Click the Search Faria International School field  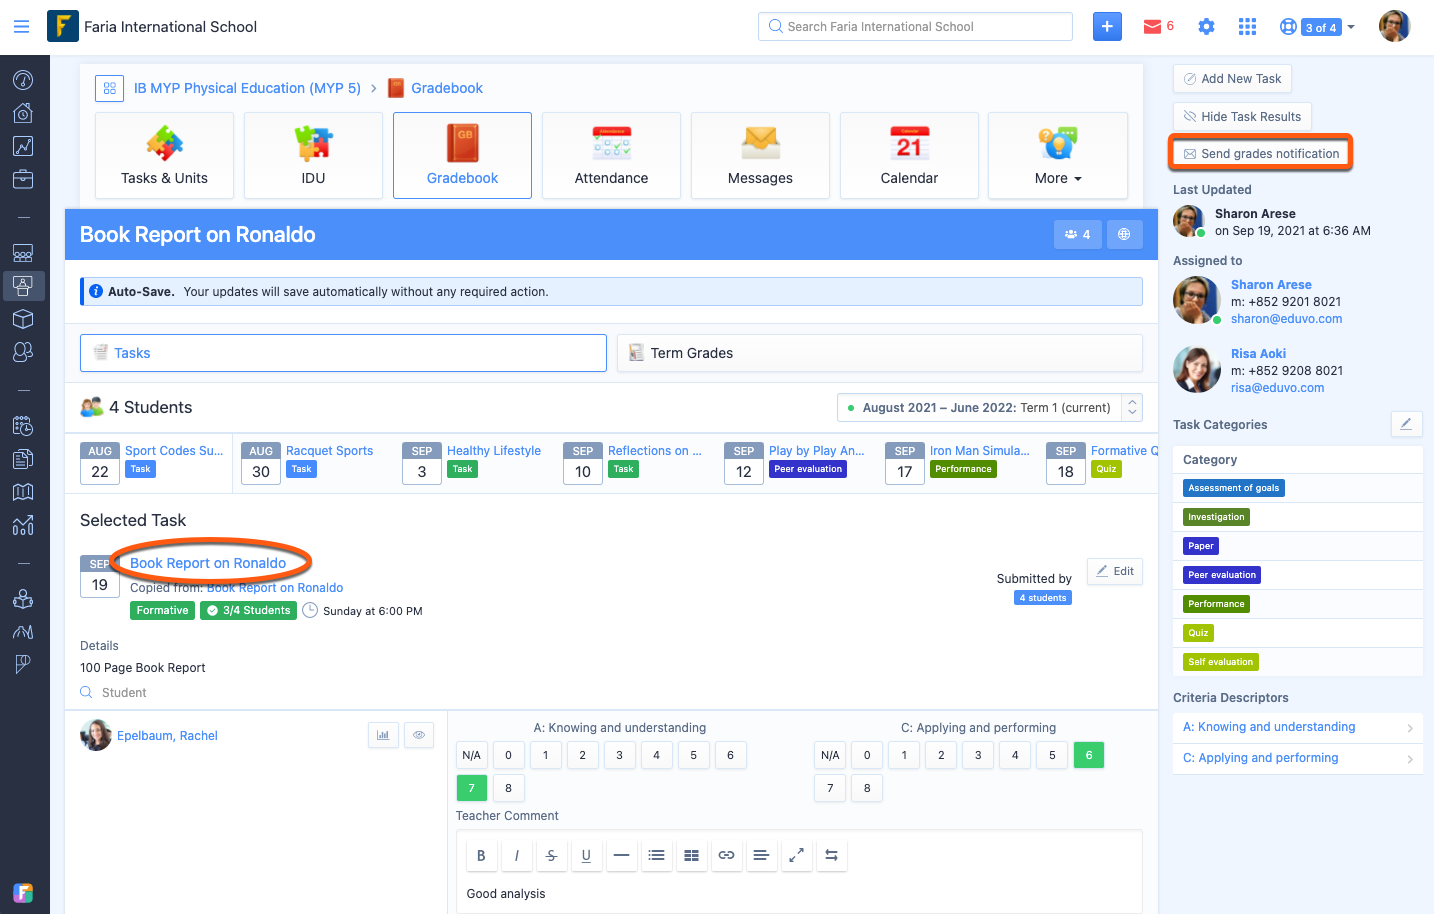pos(914,26)
